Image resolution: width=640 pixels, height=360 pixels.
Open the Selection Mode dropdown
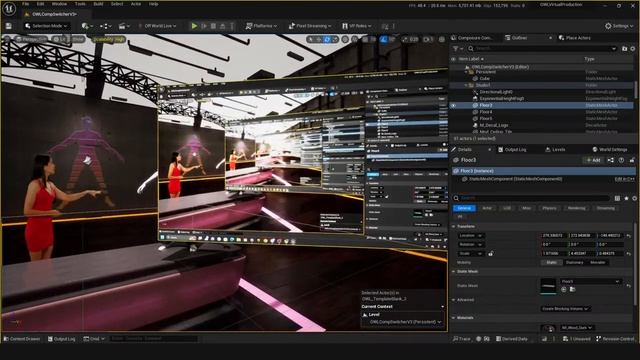point(46,26)
